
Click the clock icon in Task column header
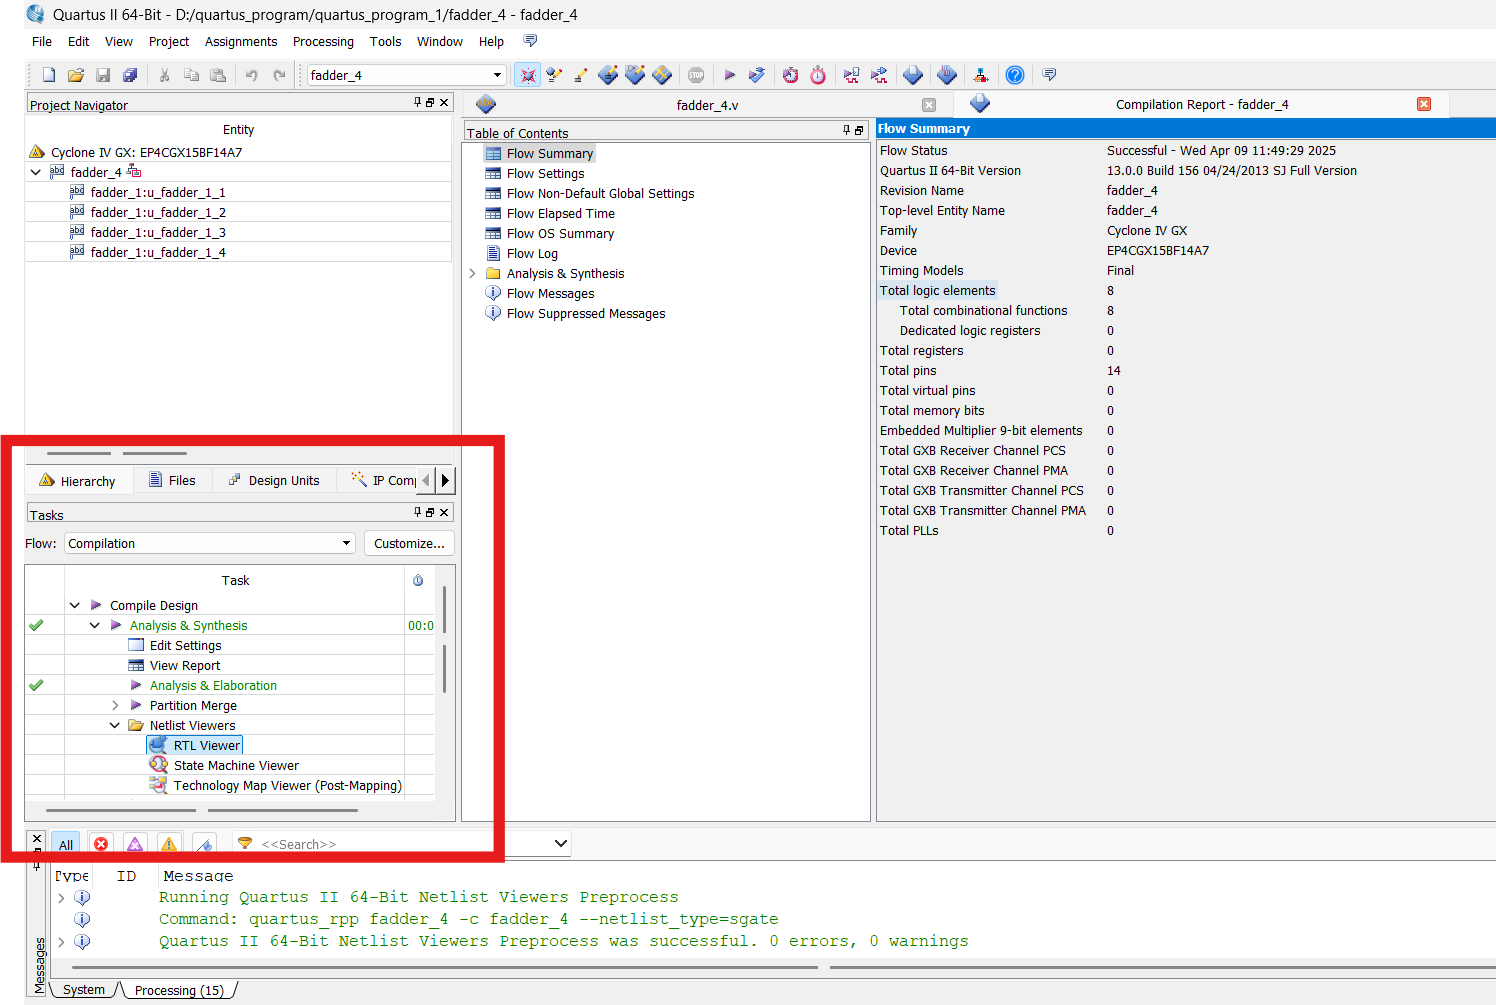[x=418, y=580]
